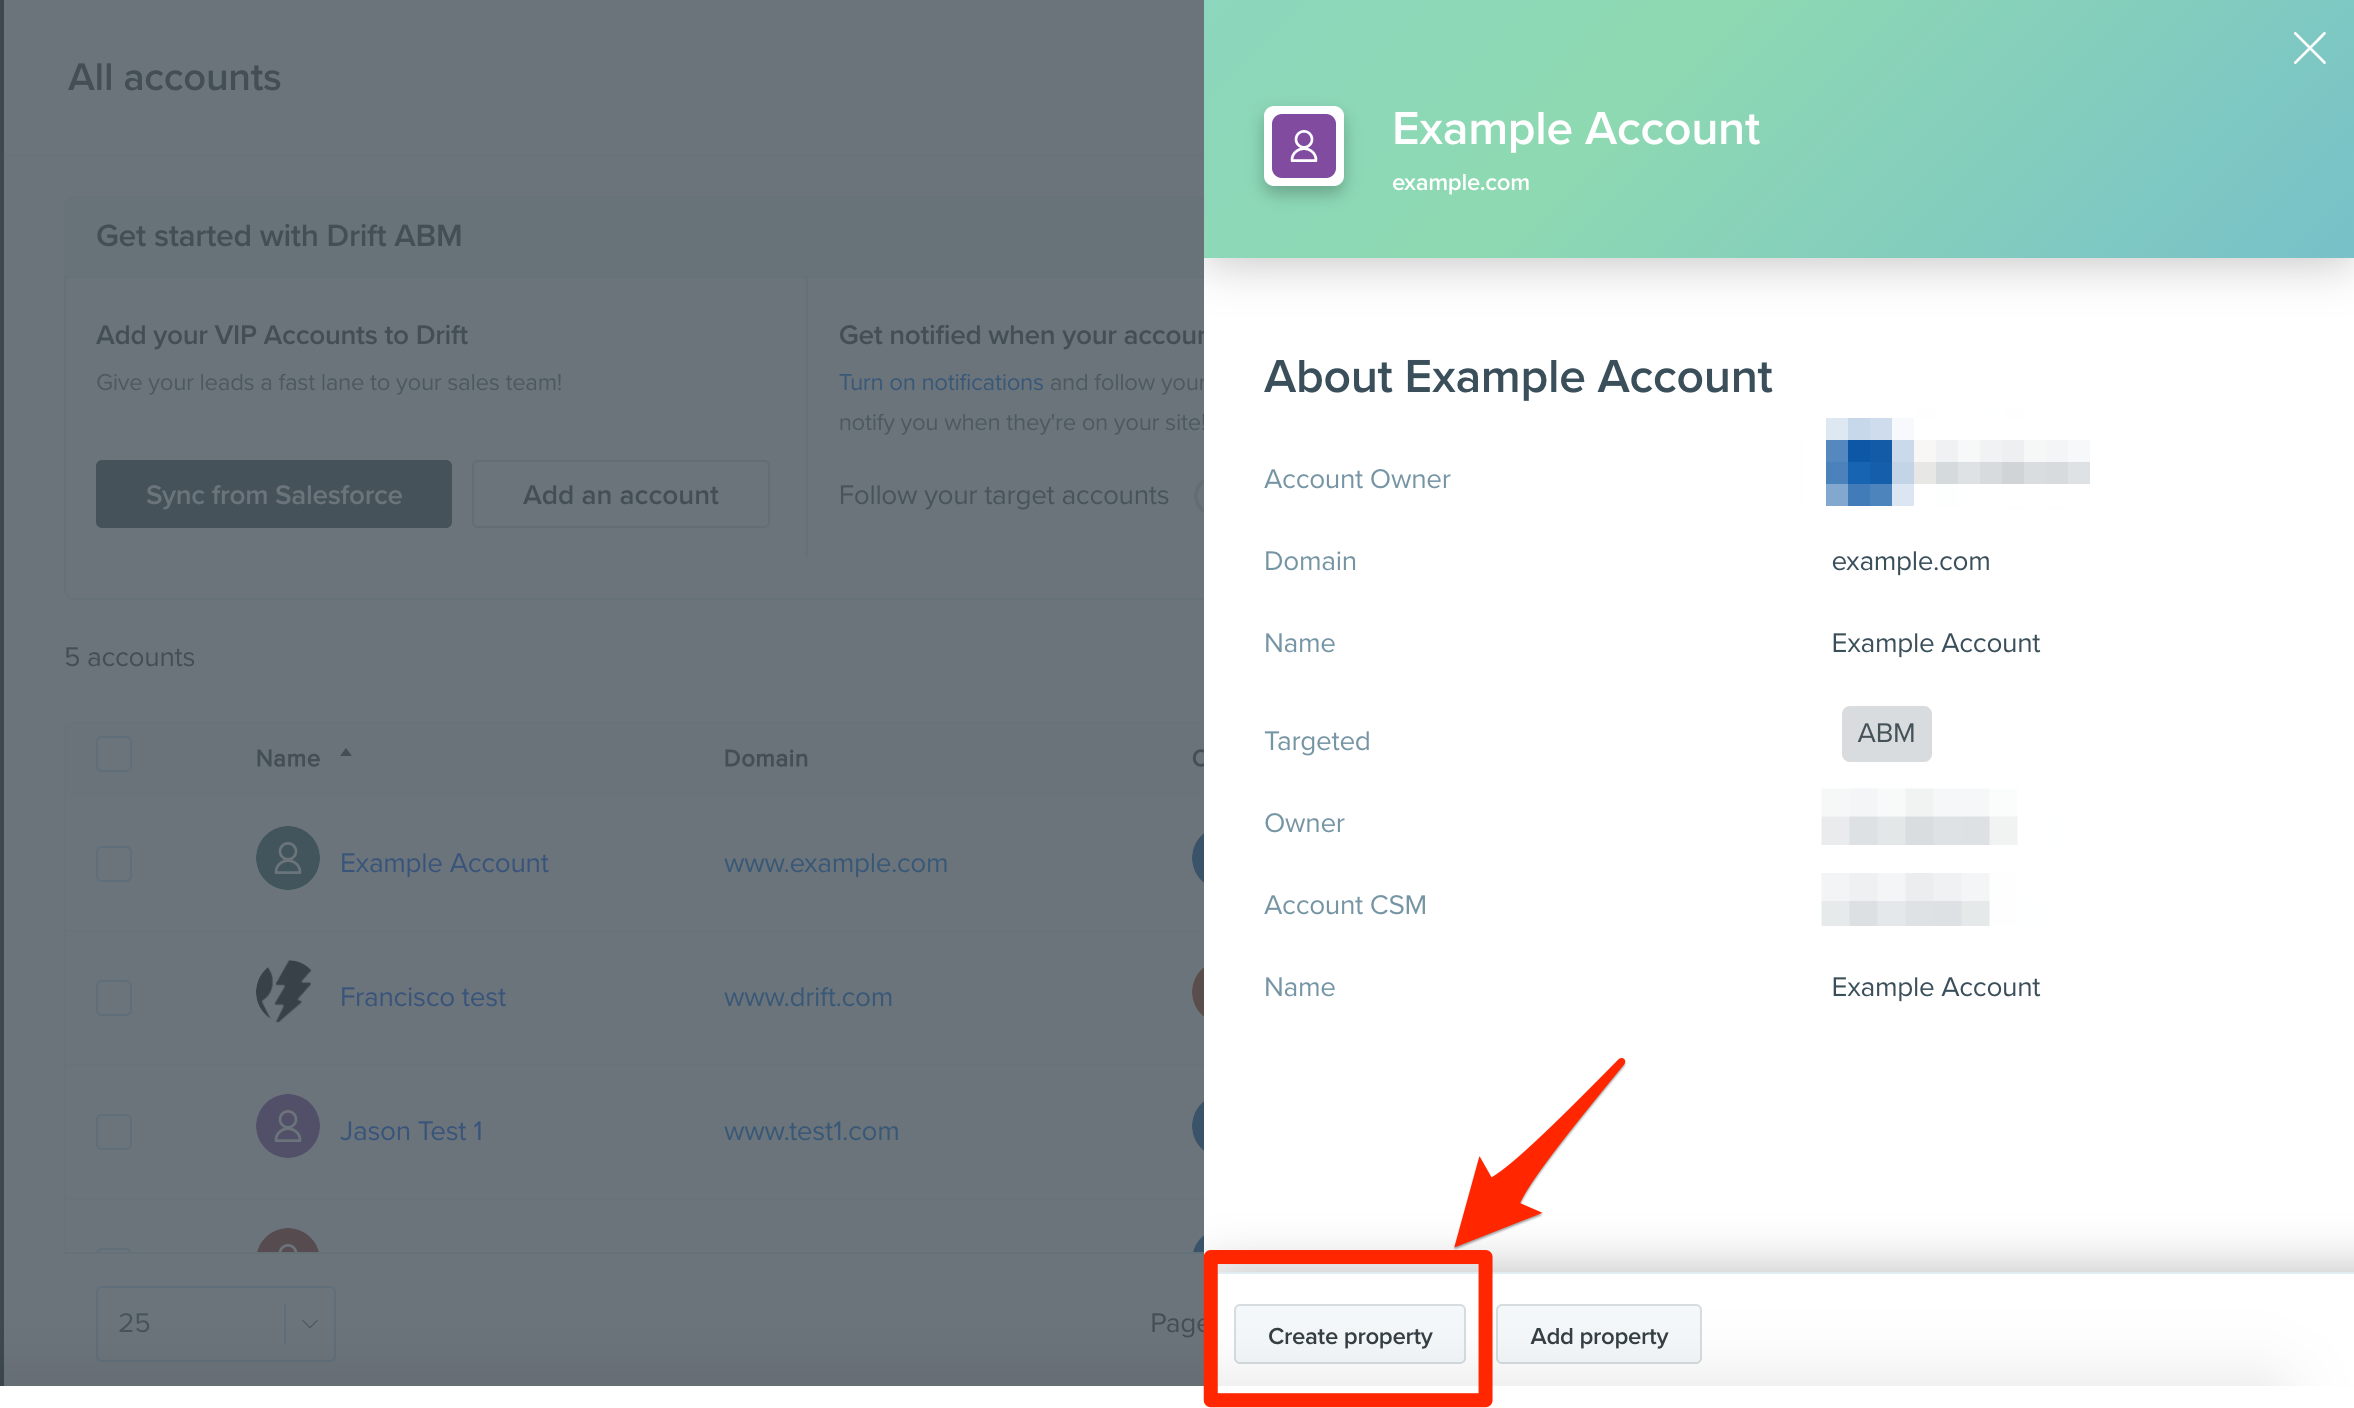The height and width of the screenshot is (1408, 2354).
Task: Click example.com under the panel title
Action: (x=1460, y=182)
